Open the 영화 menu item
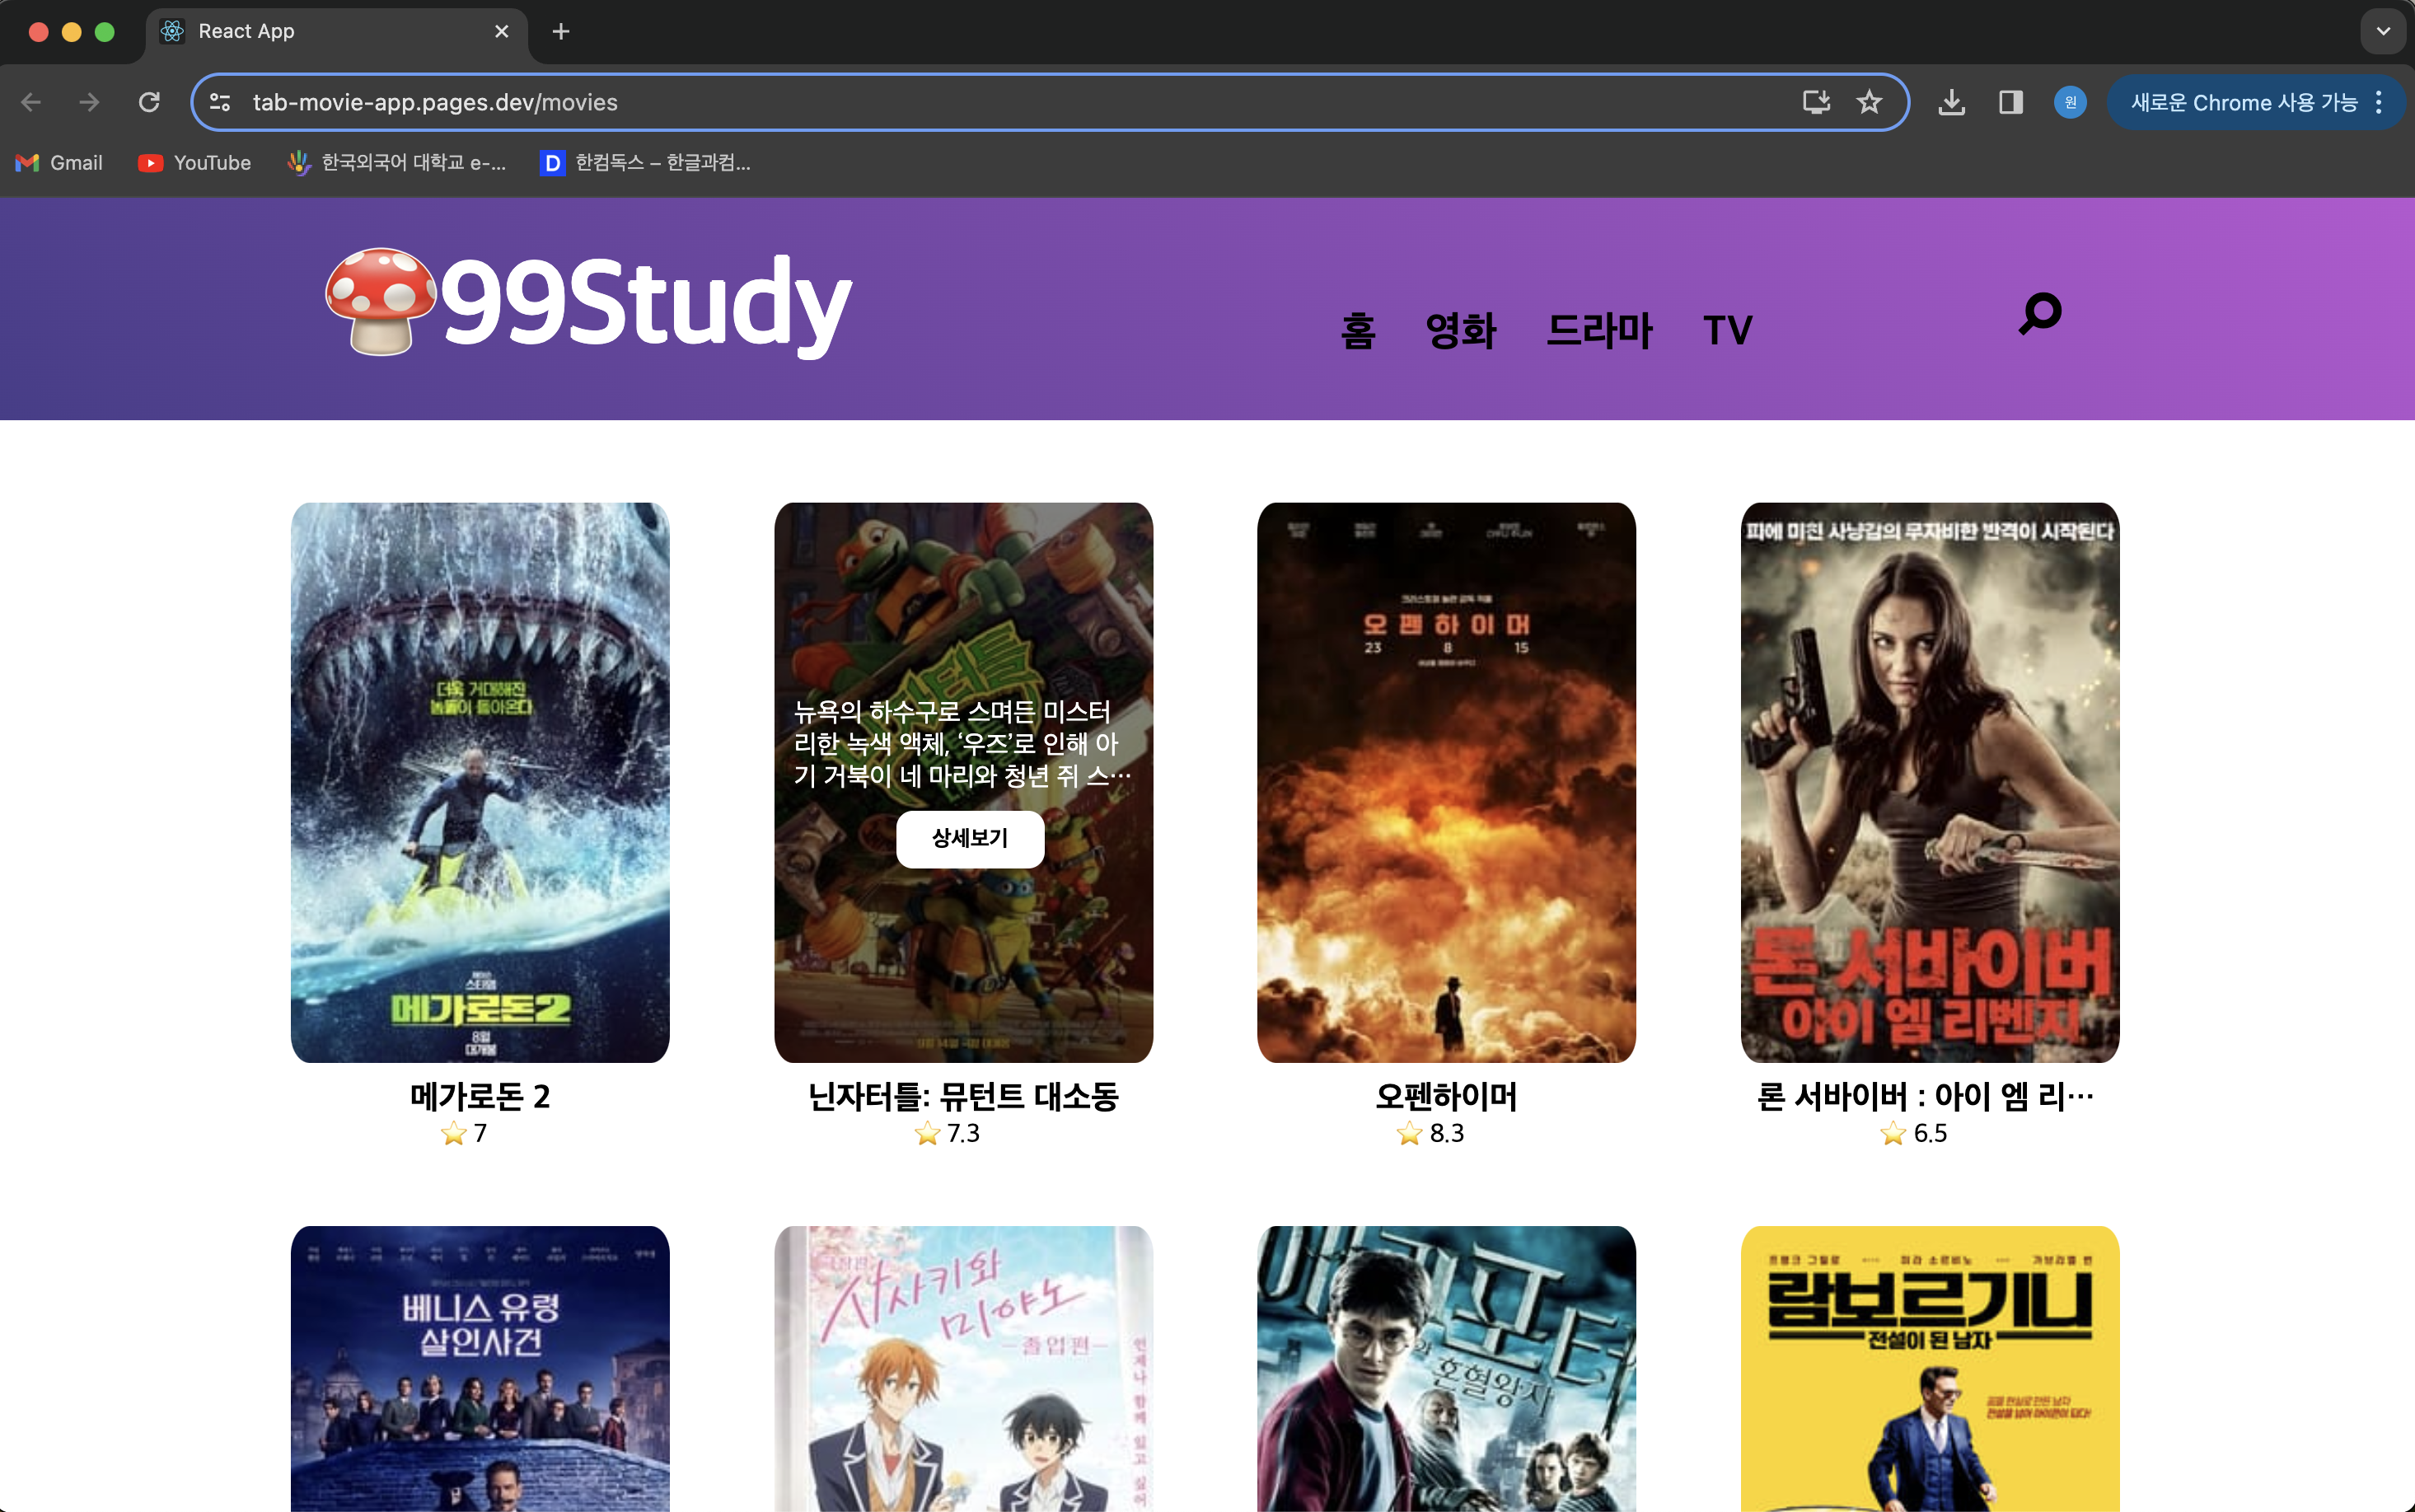2415x1512 pixels. click(x=1460, y=330)
